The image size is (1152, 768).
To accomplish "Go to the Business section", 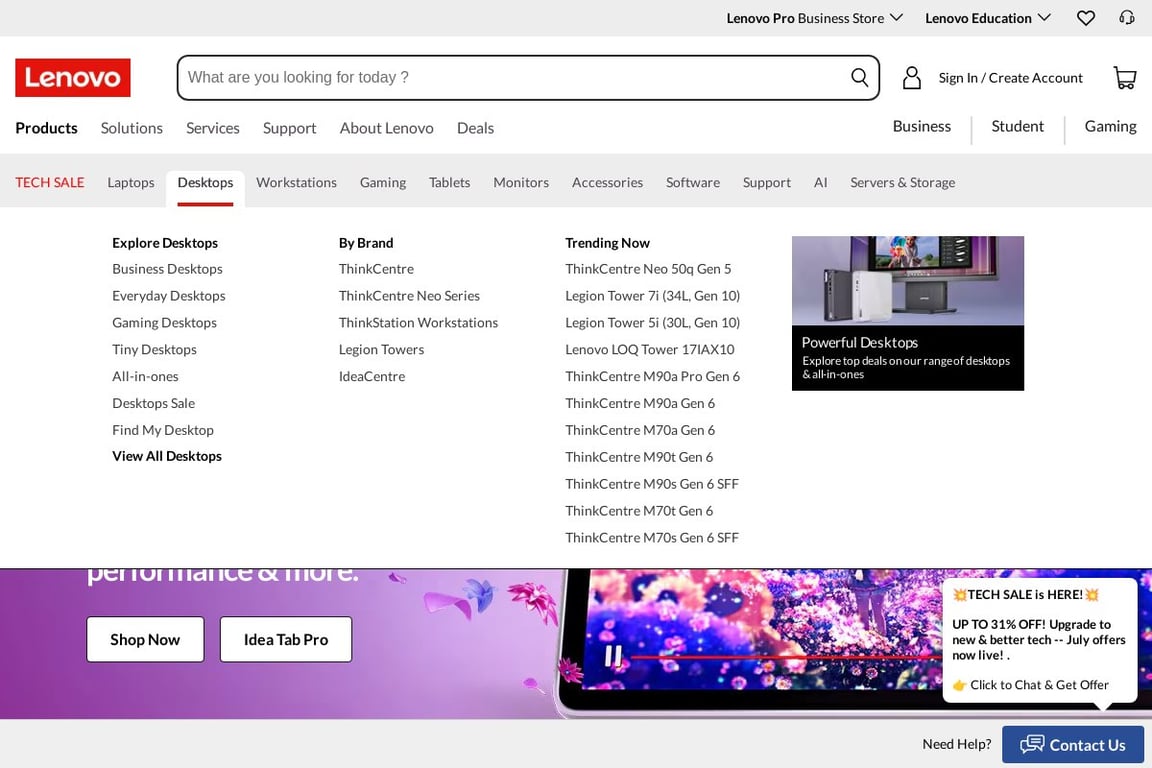I will point(921,126).
